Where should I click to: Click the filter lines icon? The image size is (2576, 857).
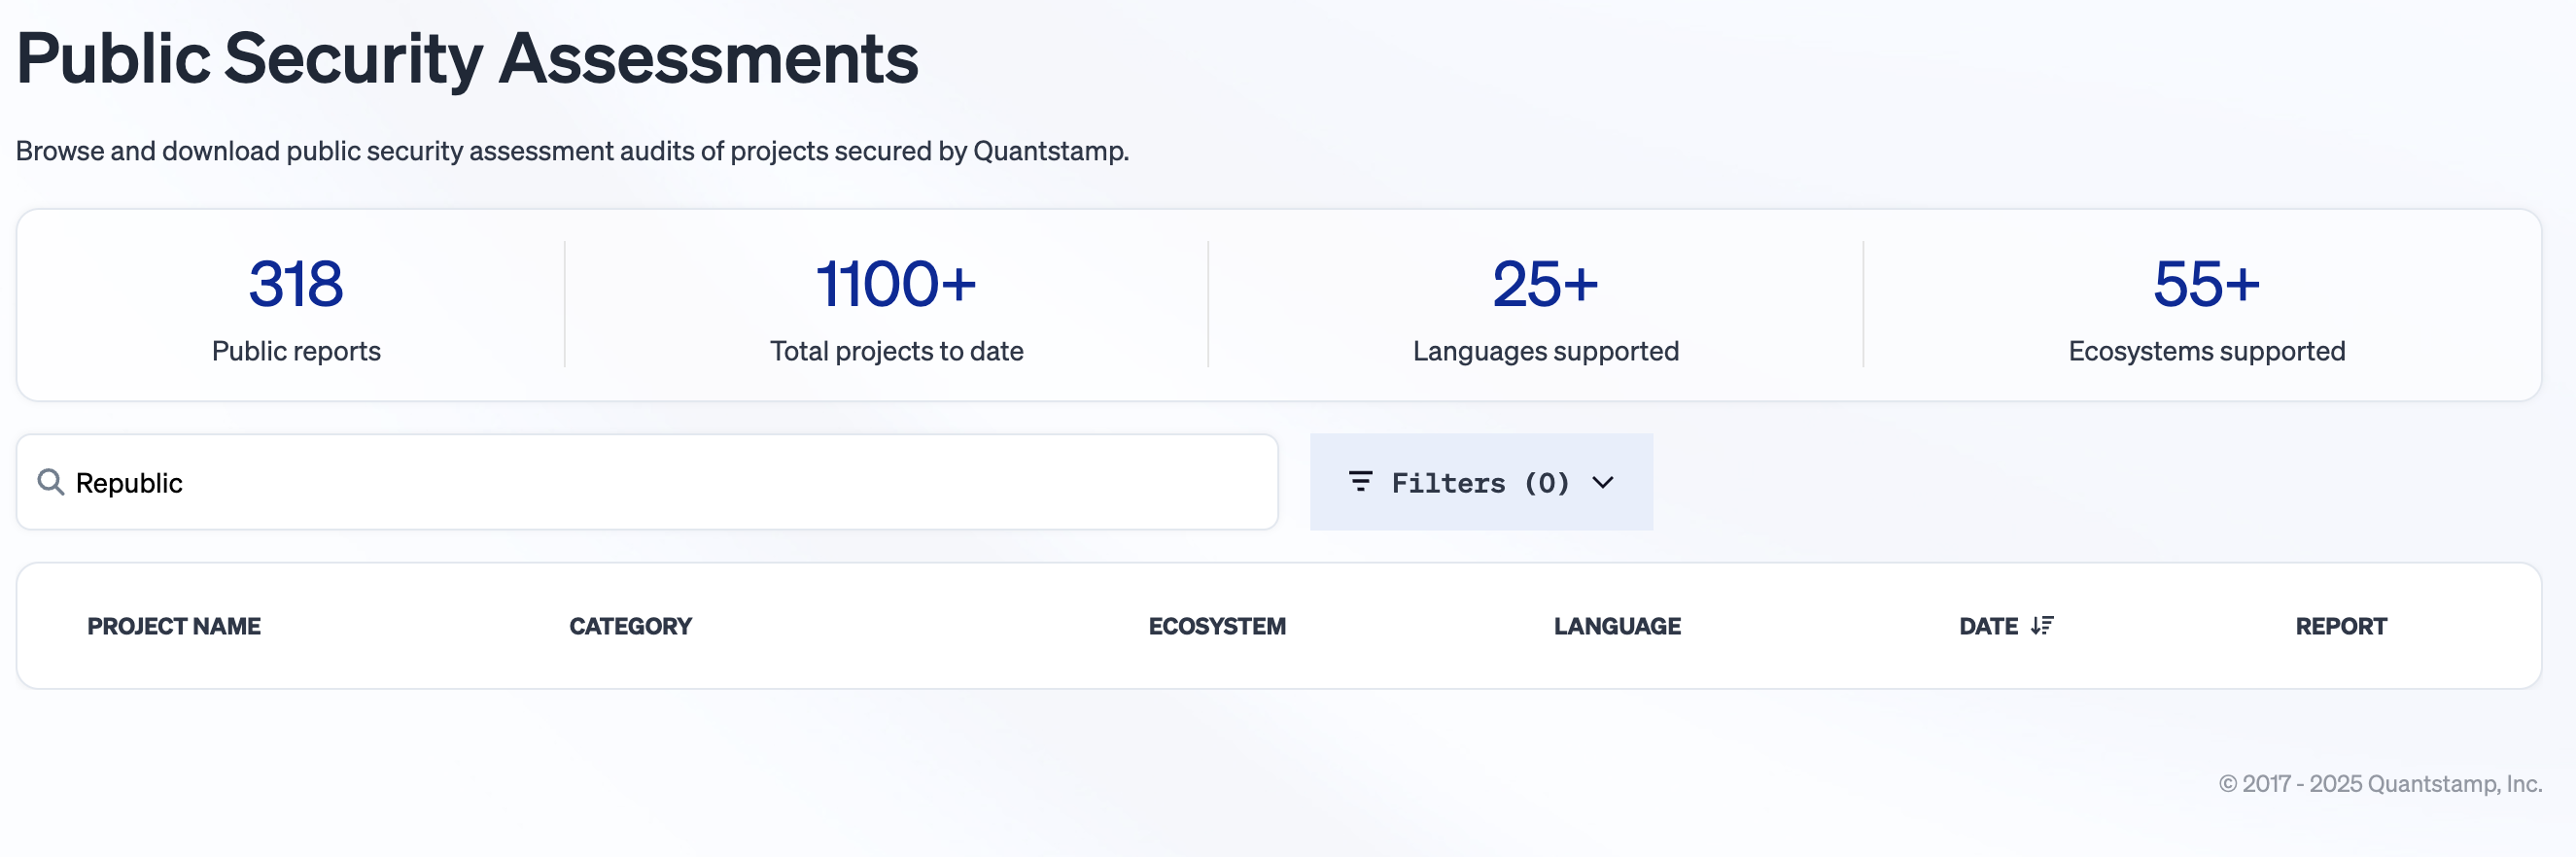(1360, 482)
